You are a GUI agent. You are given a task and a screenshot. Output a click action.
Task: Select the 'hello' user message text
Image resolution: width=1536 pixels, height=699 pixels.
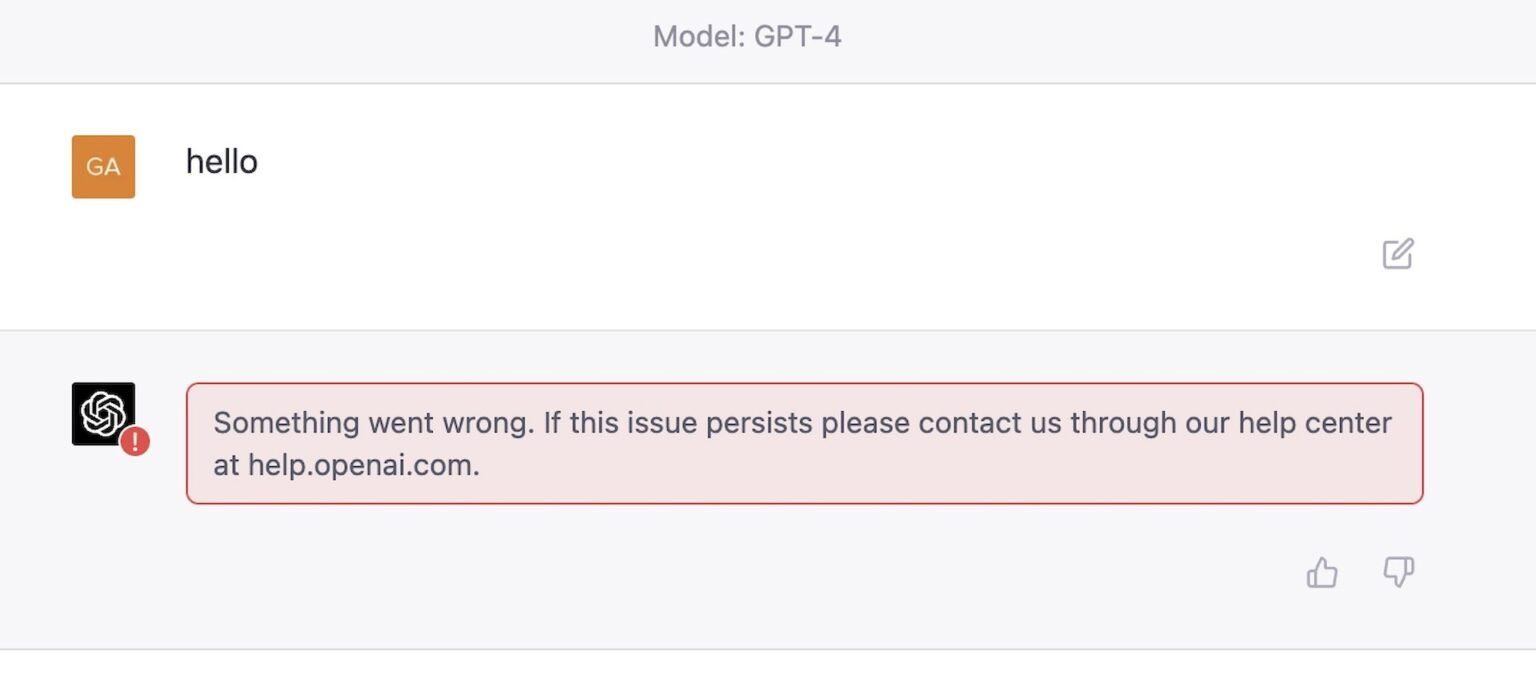(x=221, y=161)
